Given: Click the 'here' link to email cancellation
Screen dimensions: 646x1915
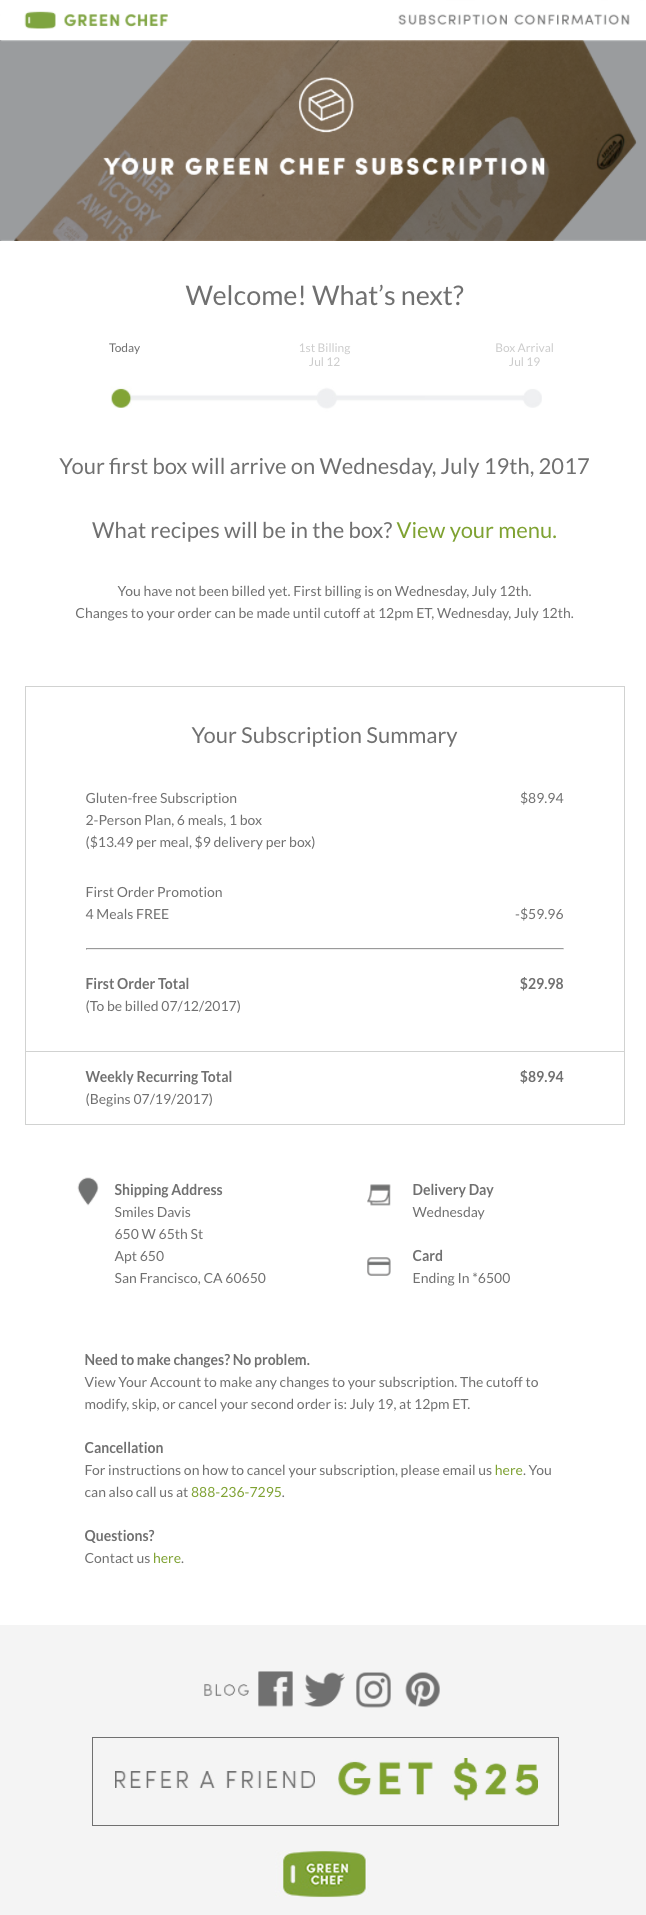Looking at the screenshot, I should 509,1470.
